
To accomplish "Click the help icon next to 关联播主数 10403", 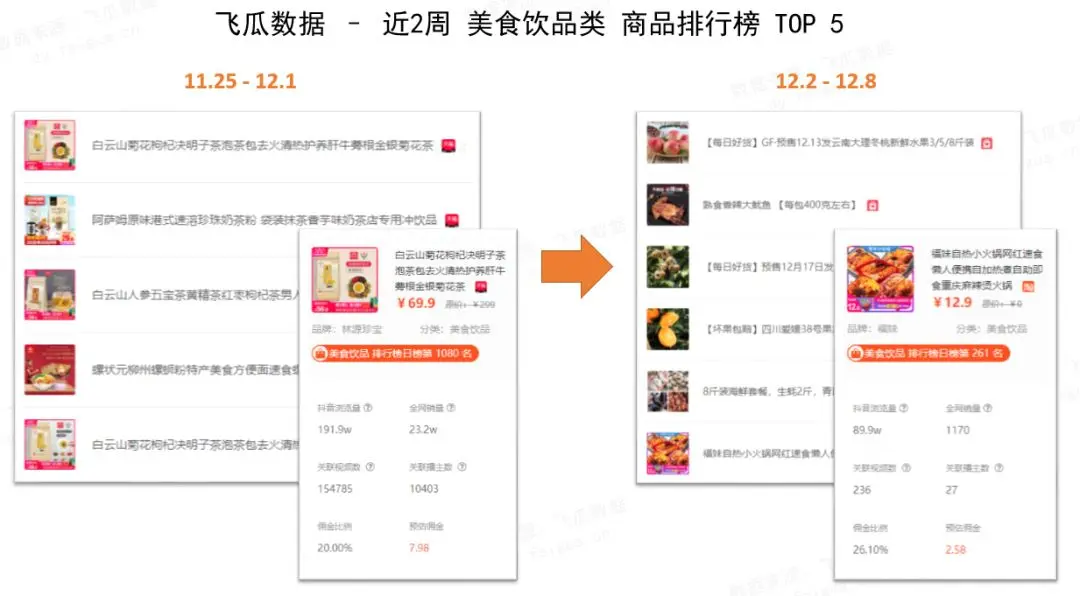I will [x=462, y=467].
